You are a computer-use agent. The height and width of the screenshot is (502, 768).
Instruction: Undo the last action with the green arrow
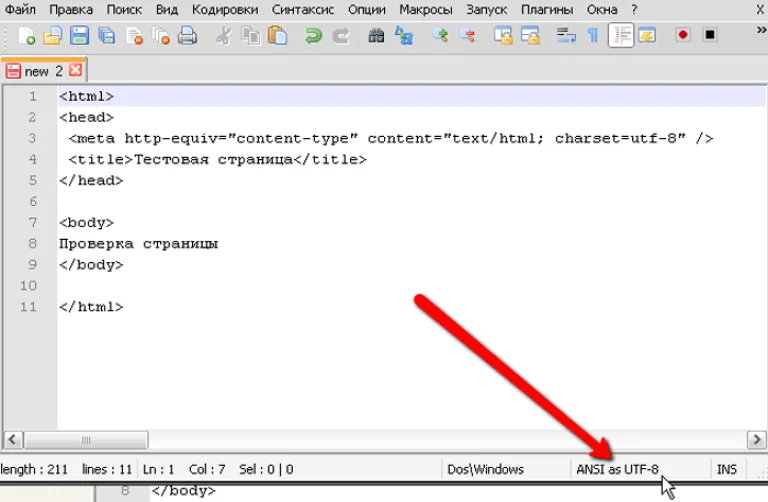pyautogui.click(x=313, y=36)
